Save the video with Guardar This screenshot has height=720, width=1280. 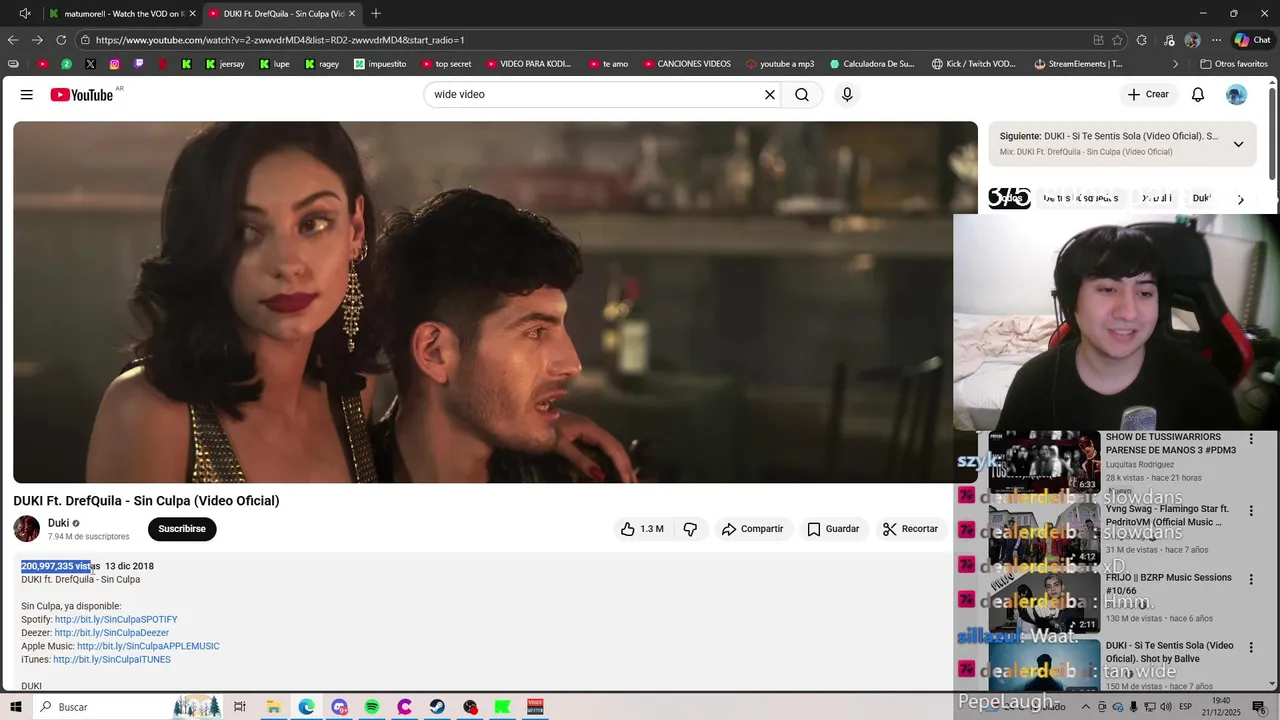[x=833, y=529]
